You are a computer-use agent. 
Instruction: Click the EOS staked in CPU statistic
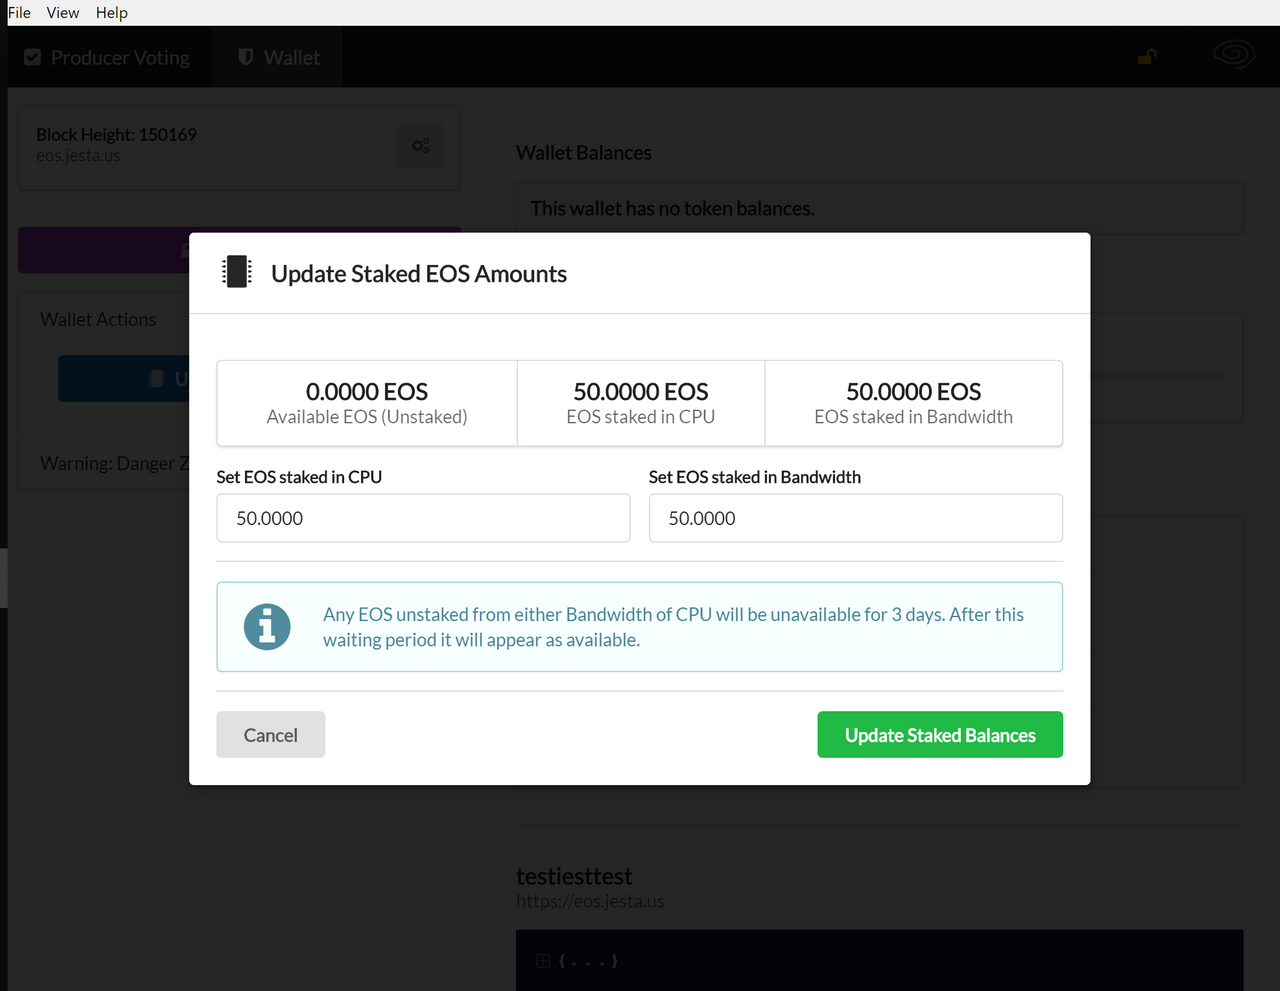(640, 403)
